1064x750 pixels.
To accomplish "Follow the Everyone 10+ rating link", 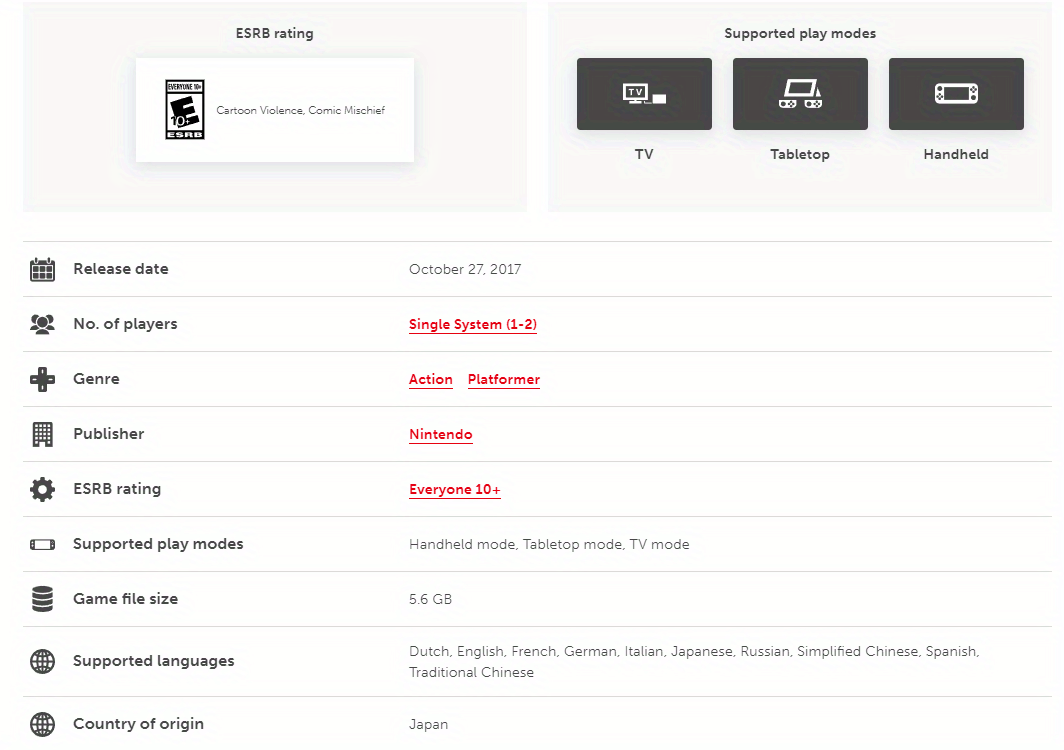I will click(x=454, y=490).
